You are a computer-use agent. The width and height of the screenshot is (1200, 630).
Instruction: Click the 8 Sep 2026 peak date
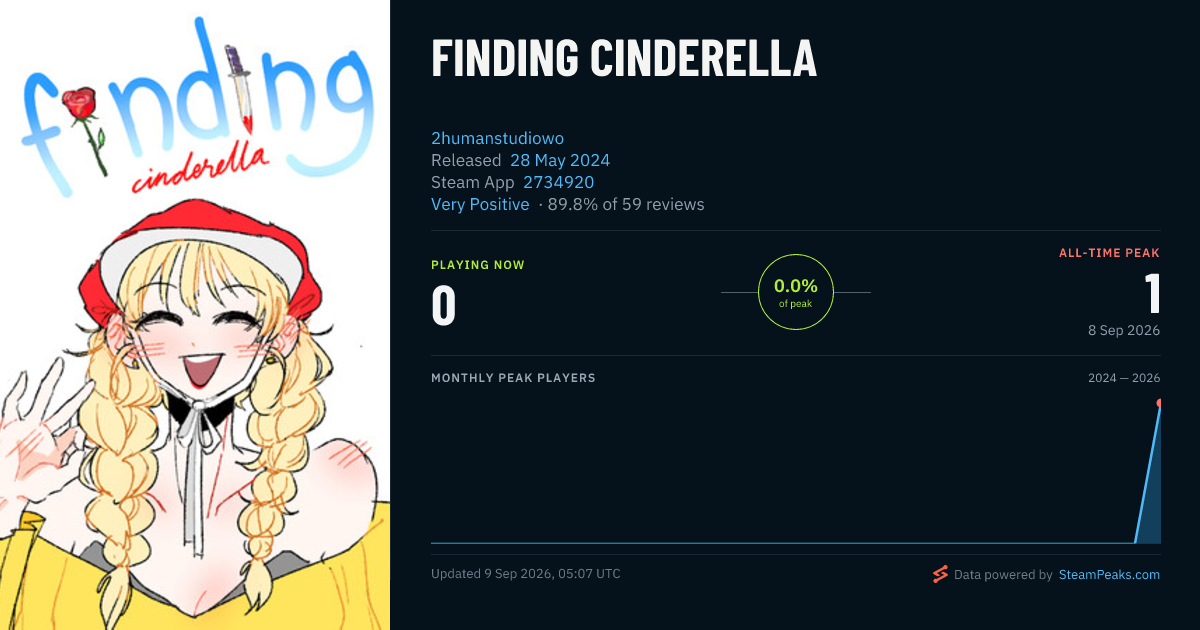click(x=1124, y=330)
